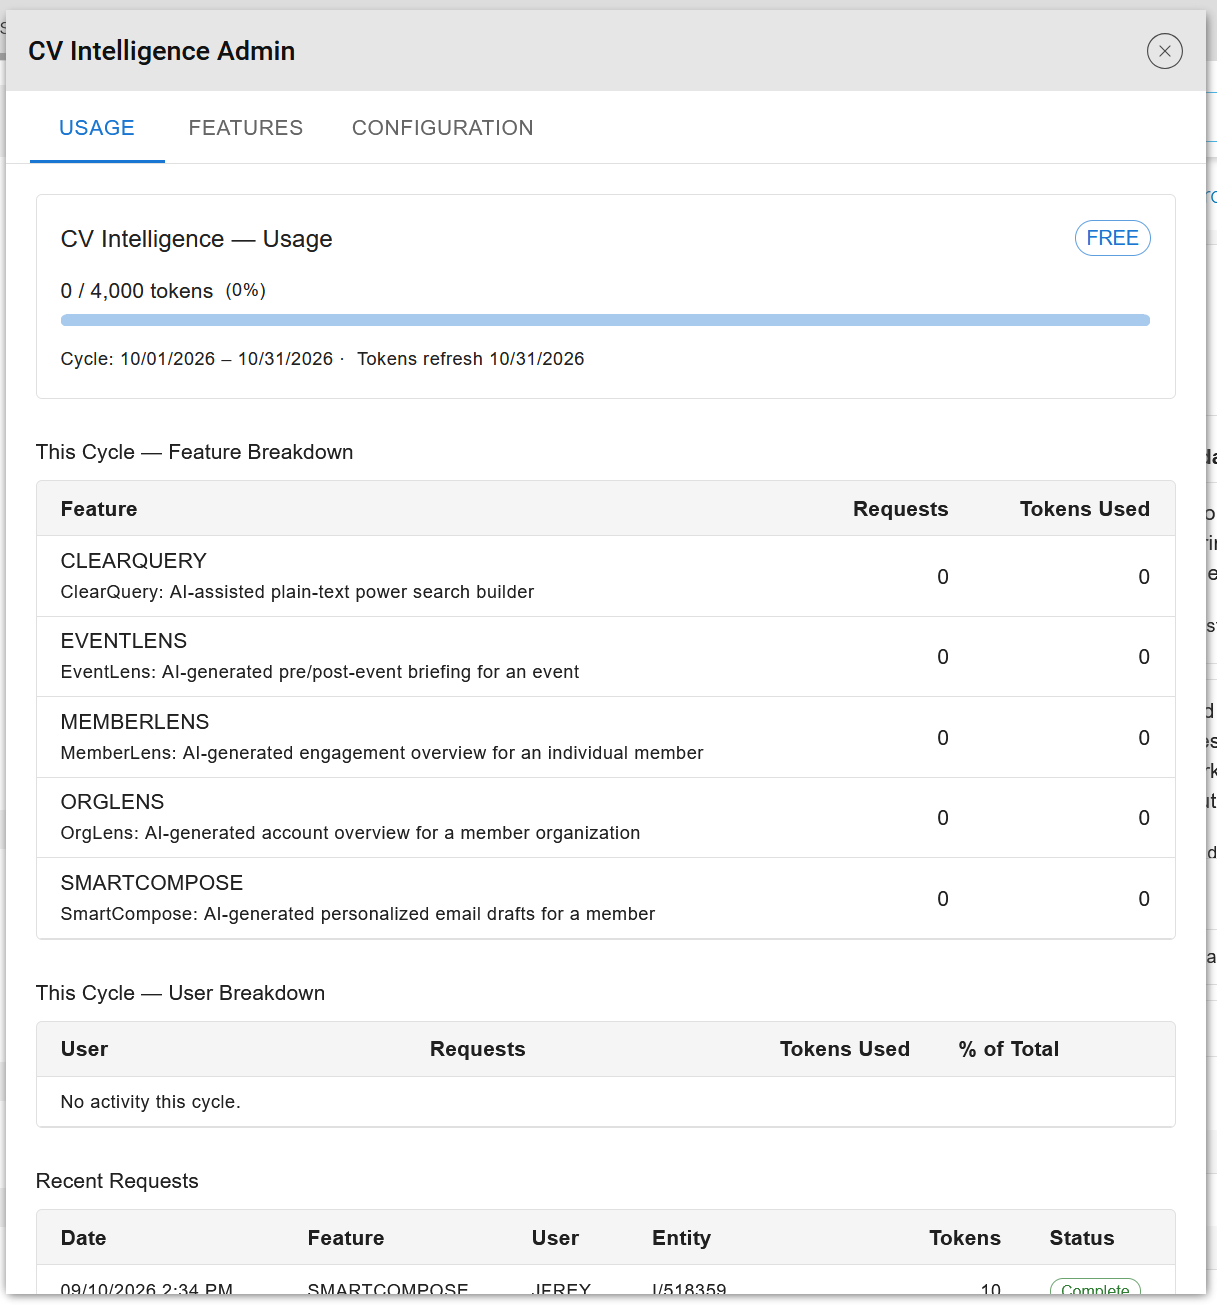This screenshot has width=1217, height=1305.
Task: Click the Date column header in Recent Requests
Action: [83, 1238]
